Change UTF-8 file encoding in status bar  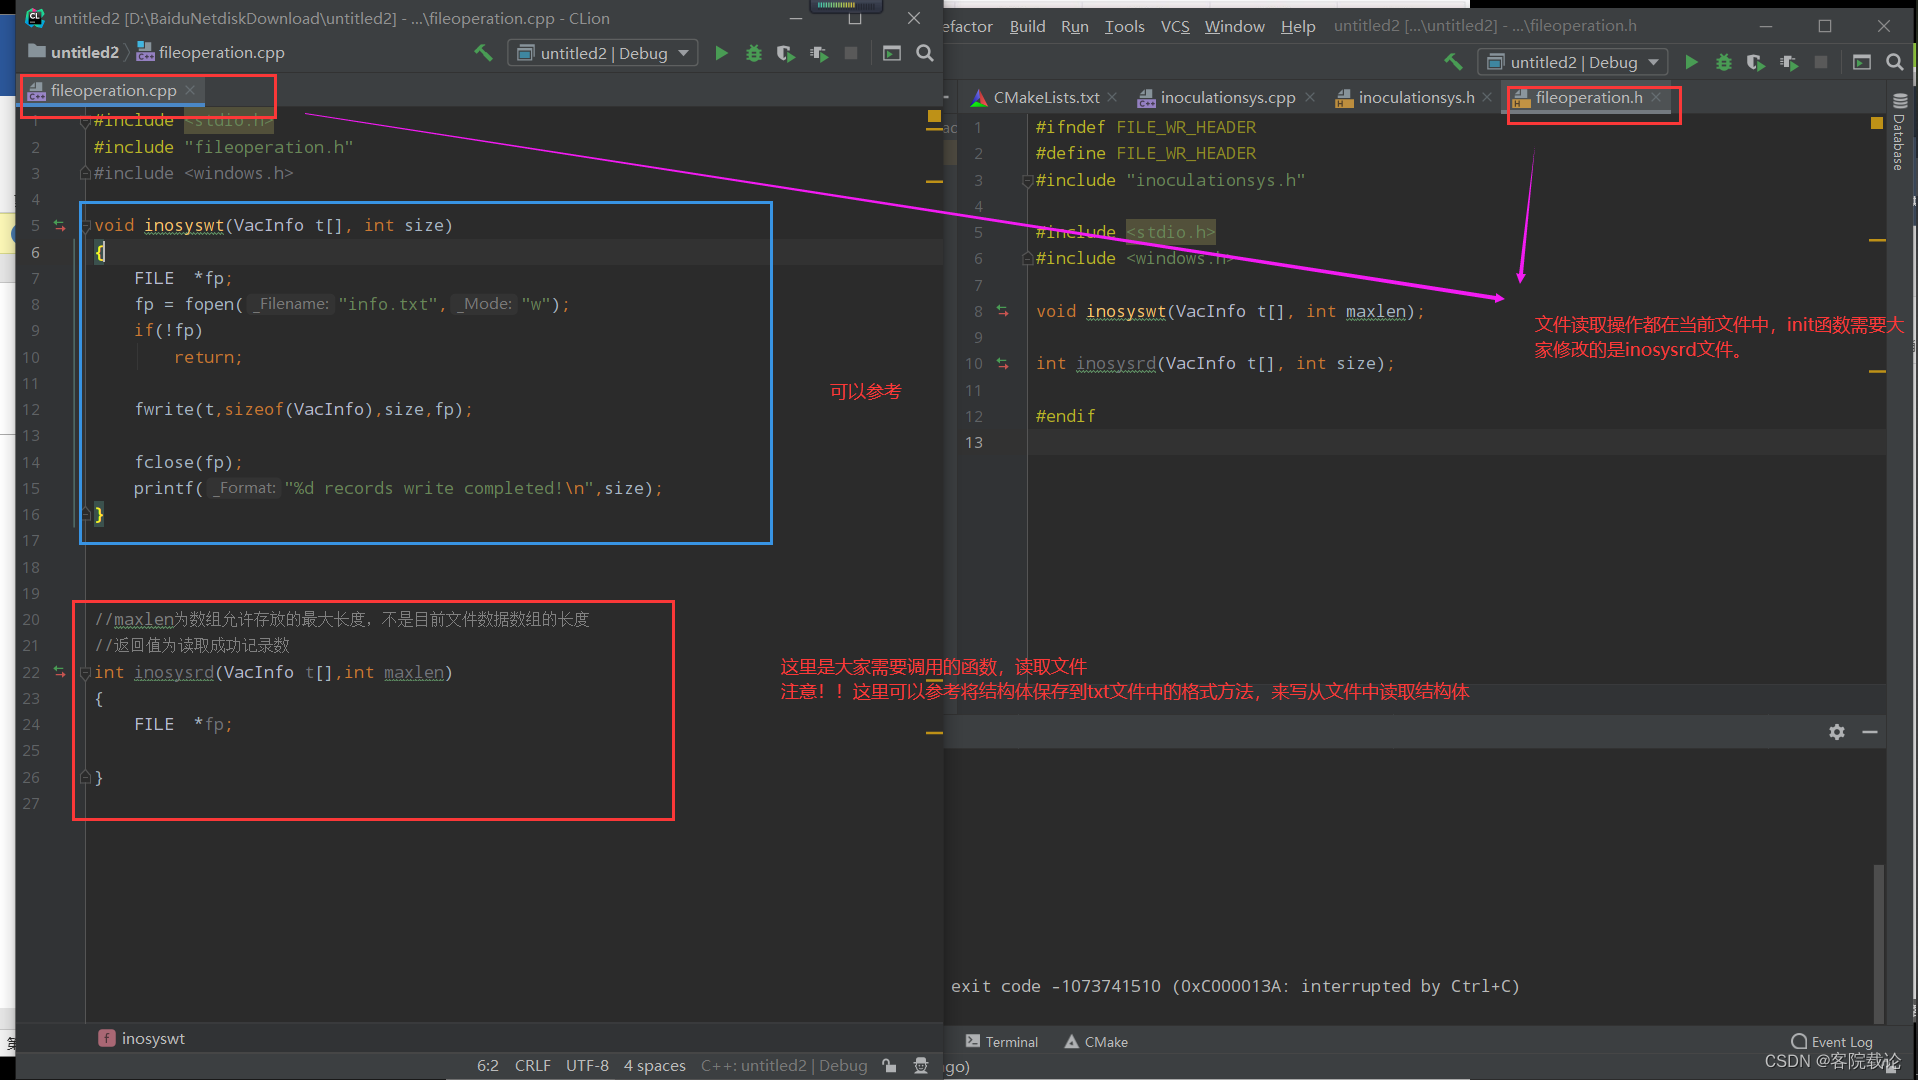point(588,1066)
